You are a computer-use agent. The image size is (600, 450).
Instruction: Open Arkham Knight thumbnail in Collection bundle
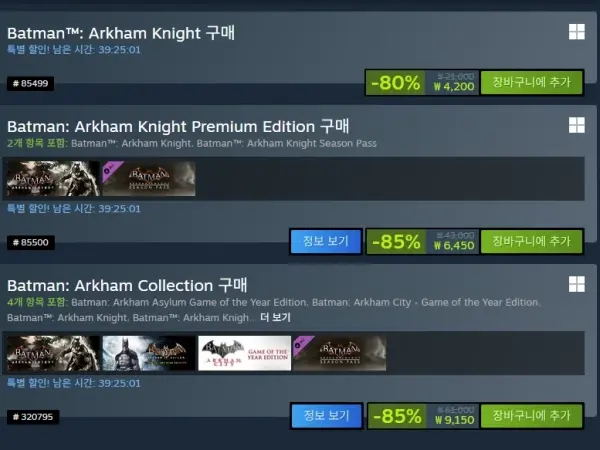point(53,353)
